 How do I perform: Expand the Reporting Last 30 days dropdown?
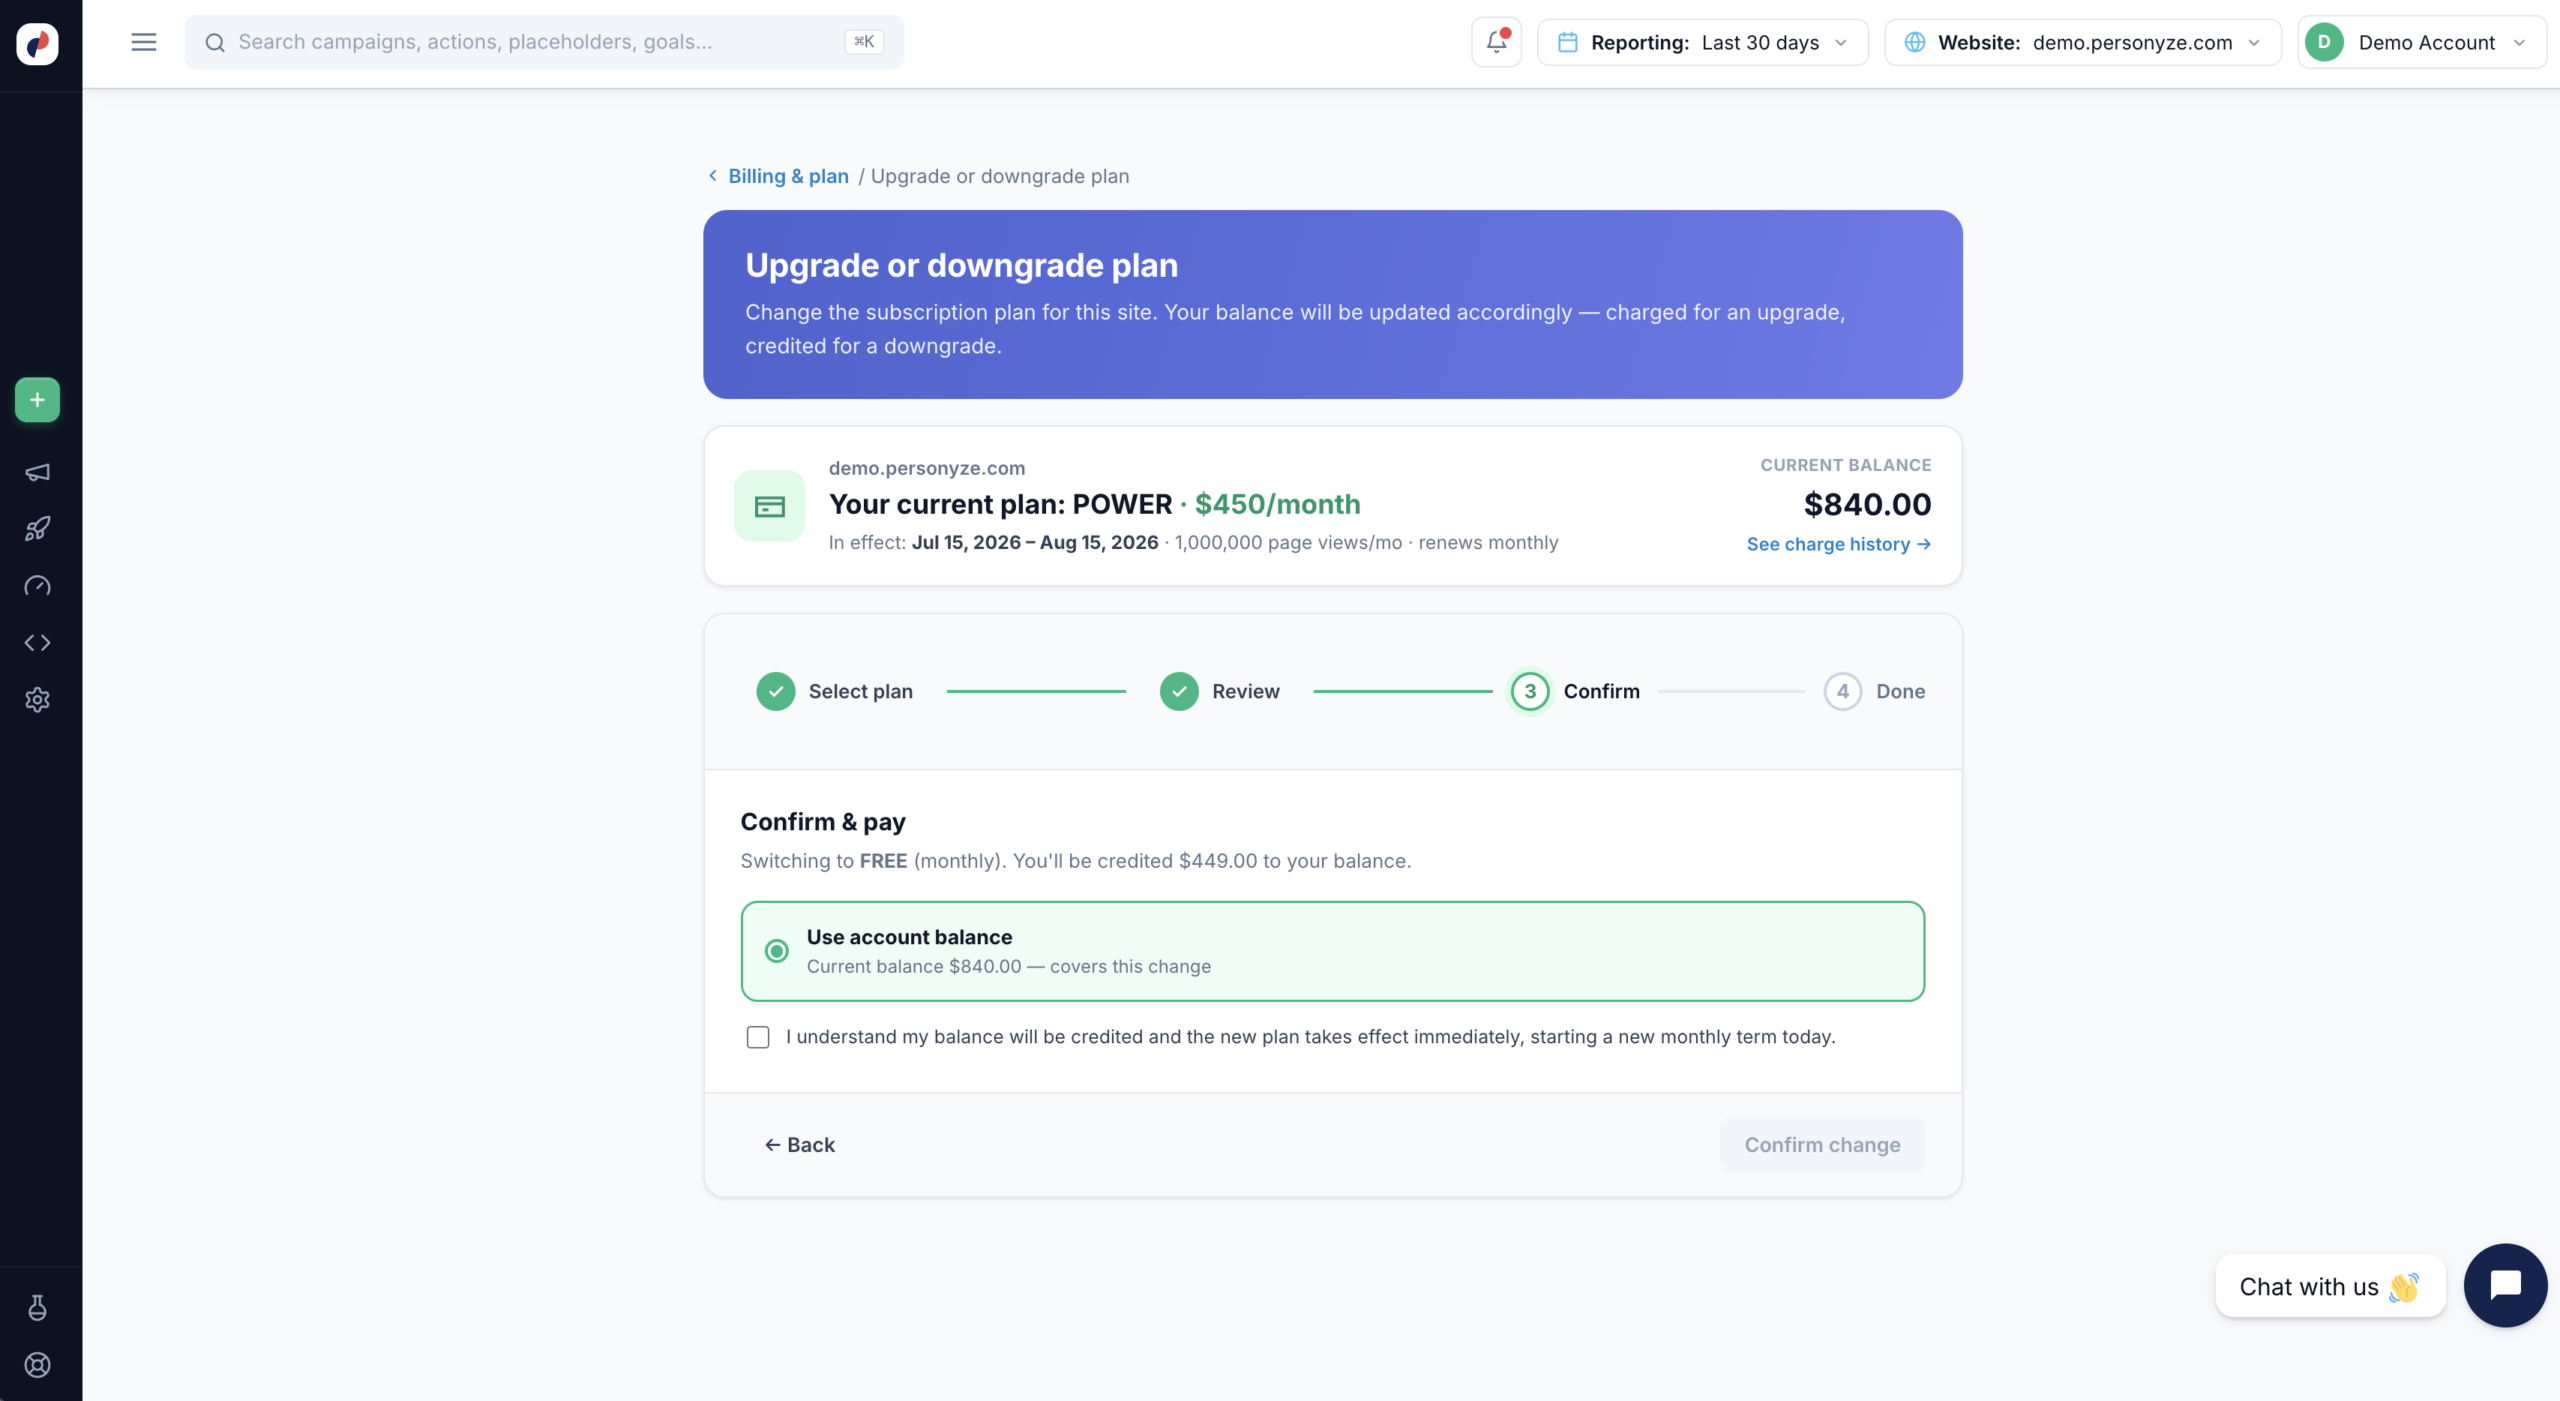point(1702,42)
